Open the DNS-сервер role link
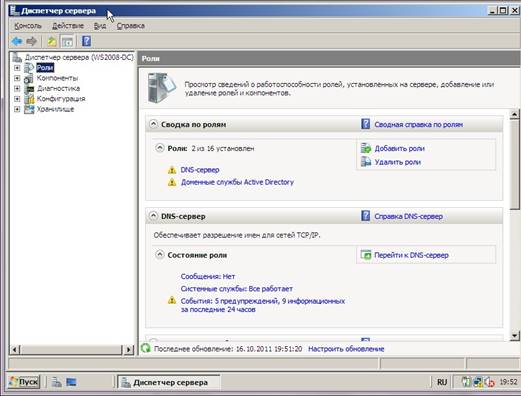This screenshot has width=521, height=396. pyautogui.click(x=200, y=170)
